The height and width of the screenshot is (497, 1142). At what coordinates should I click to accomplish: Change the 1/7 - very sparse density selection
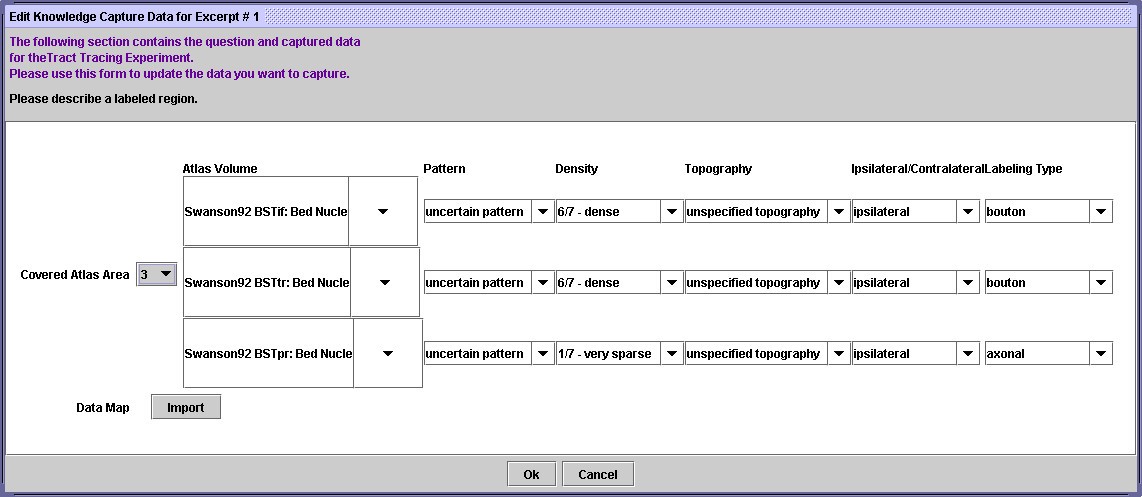point(671,354)
